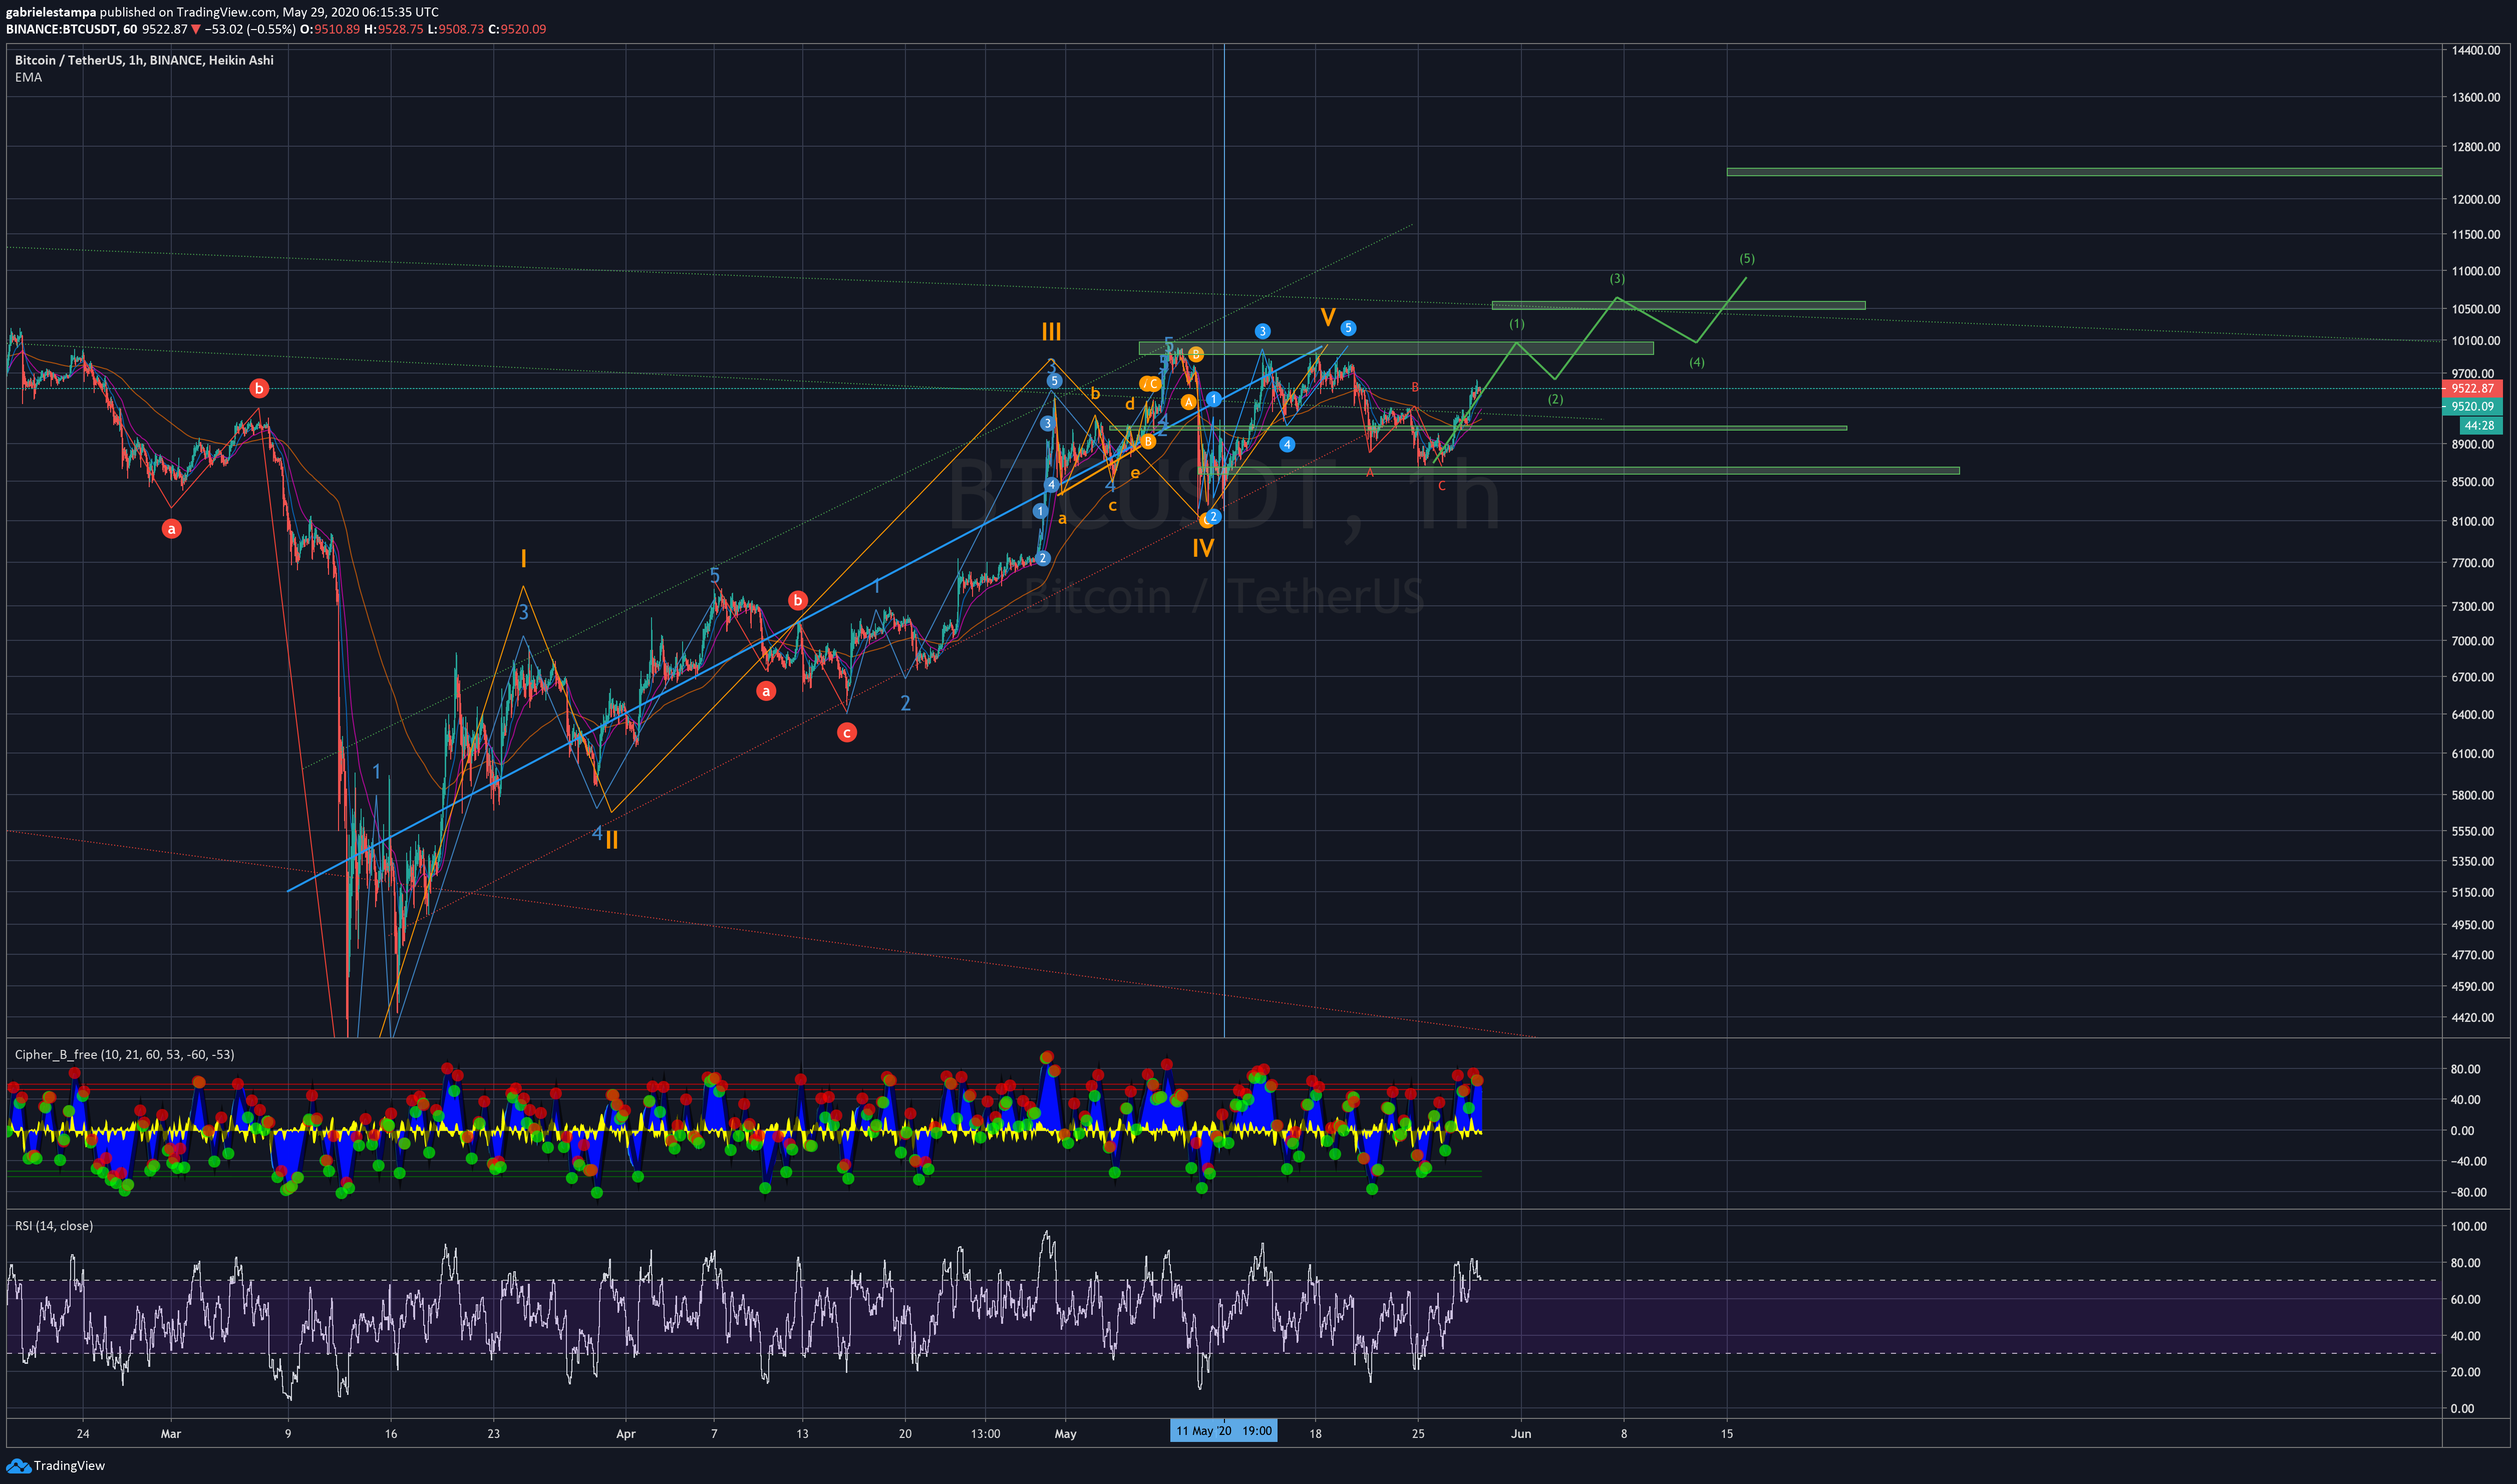Click the blue circled 5 beside wave V
This screenshot has height=1484, width=2517.
tap(1348, 328)
